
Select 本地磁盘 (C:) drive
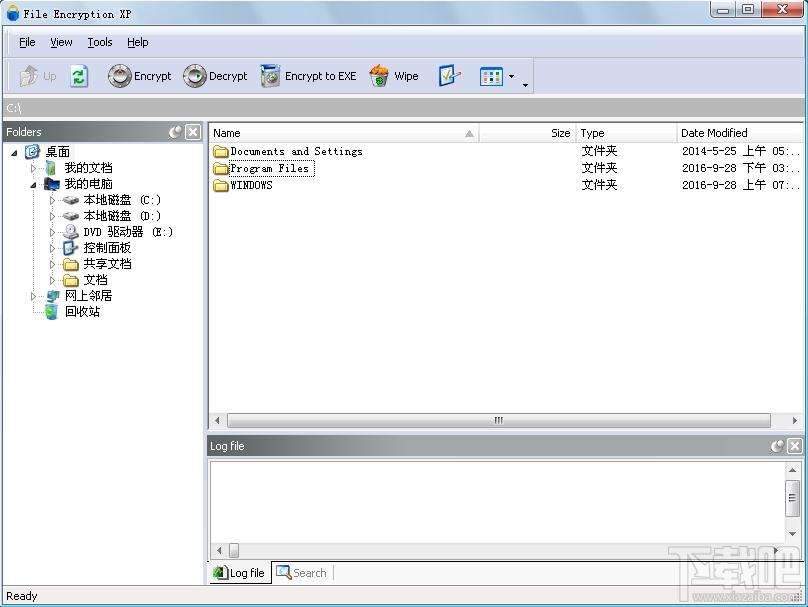[x=122, y=199]
